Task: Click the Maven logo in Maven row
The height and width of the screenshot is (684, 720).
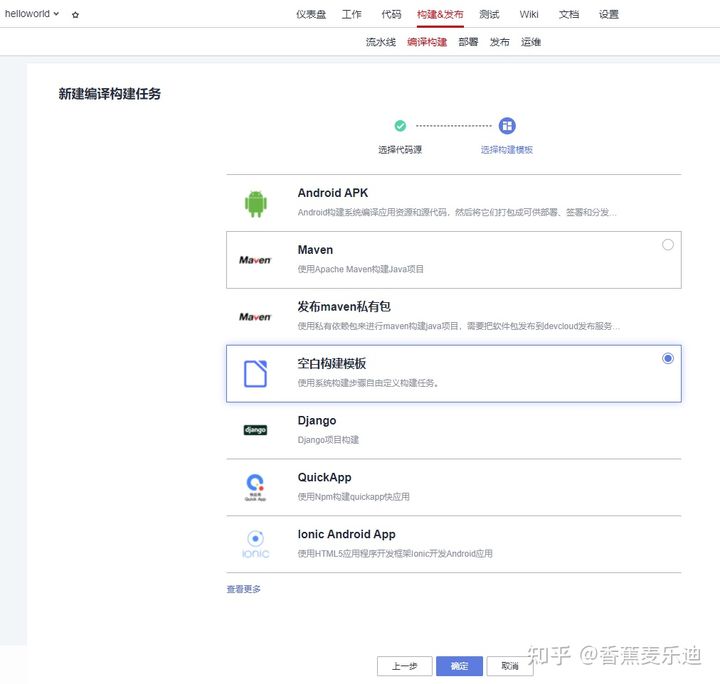Action: (255, 260)
